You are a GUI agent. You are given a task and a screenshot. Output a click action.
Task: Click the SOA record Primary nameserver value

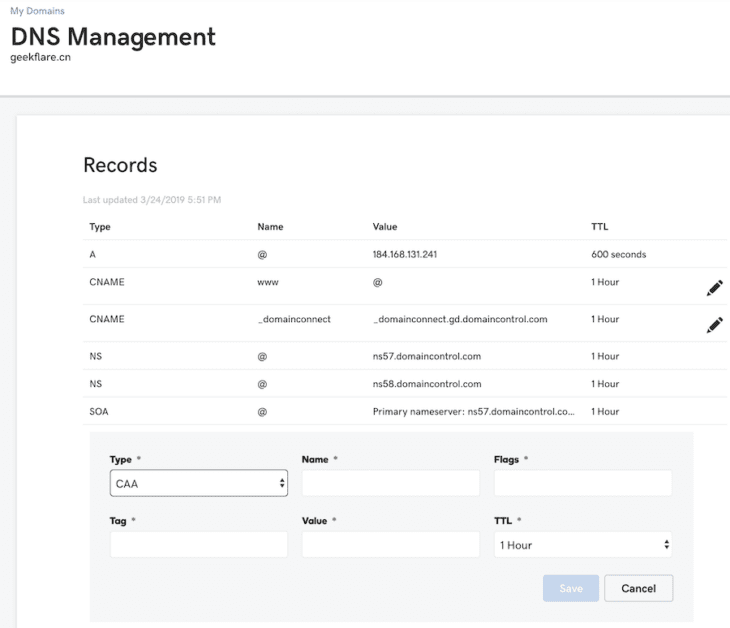point(473,411)
